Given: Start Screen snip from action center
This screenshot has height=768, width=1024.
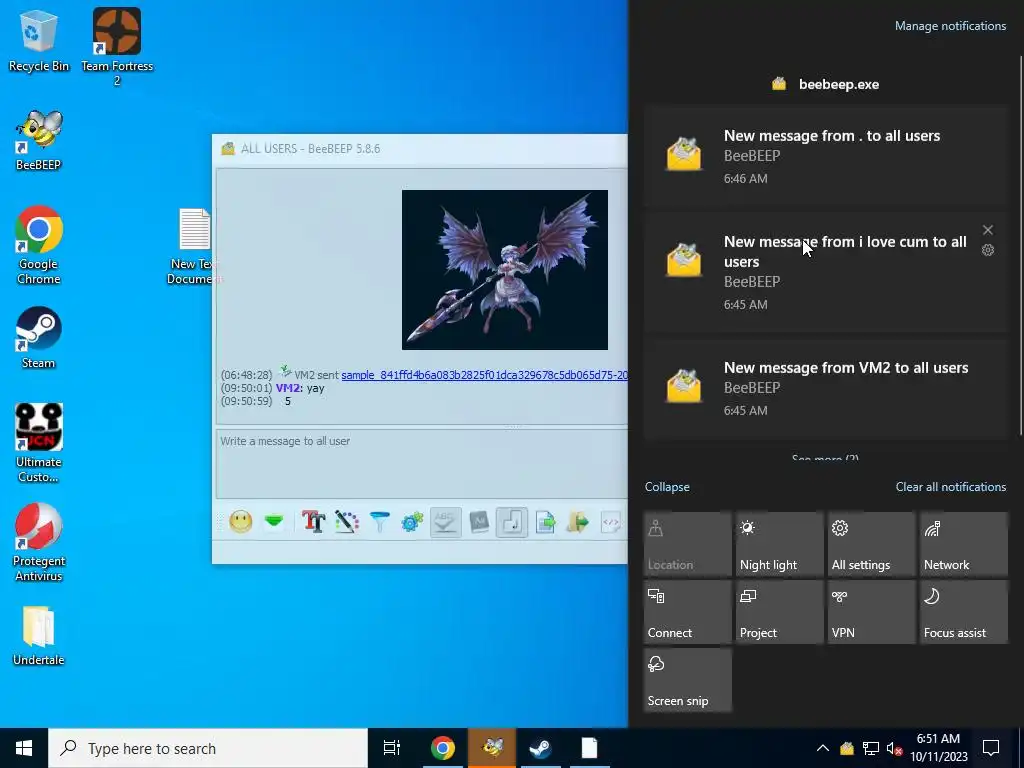Looking at the screenshot, I should [688, 680].
